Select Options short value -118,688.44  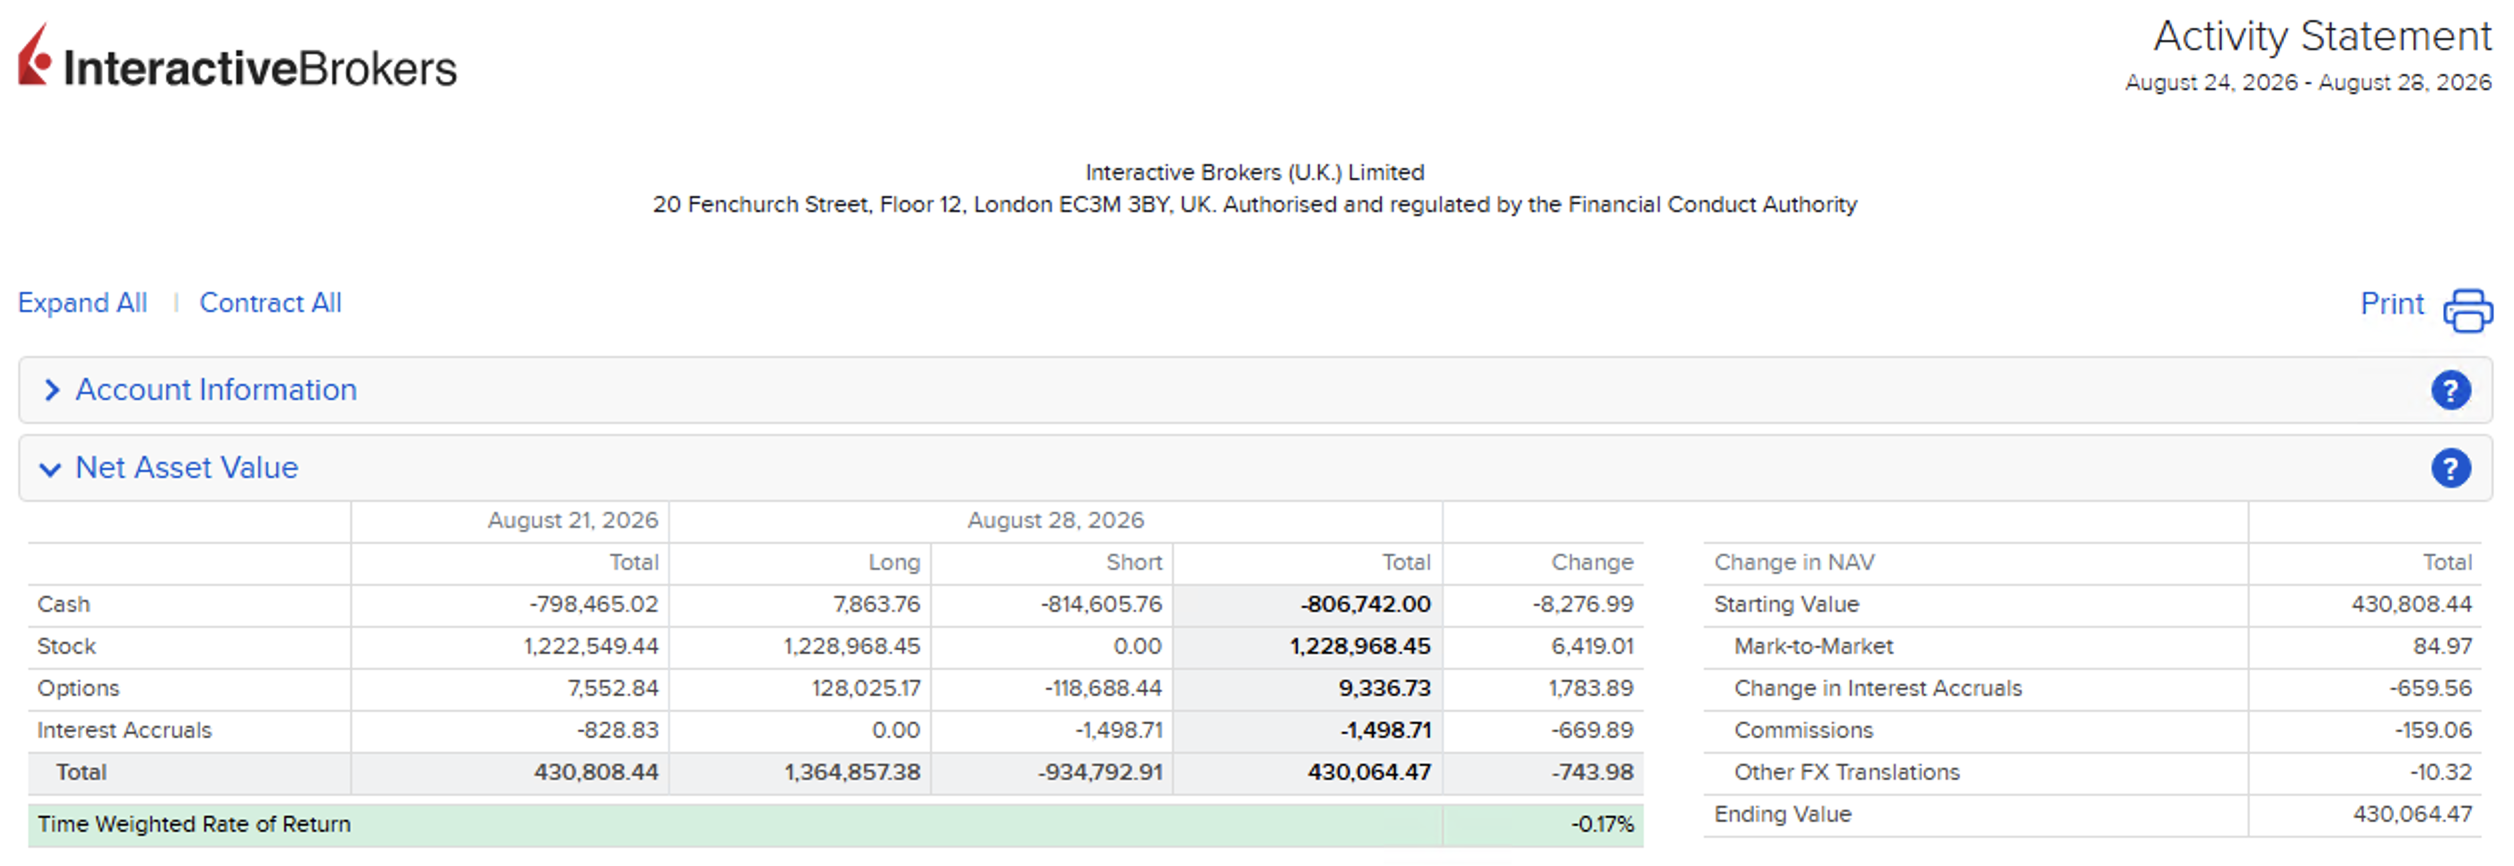(x=1103, y=688)
